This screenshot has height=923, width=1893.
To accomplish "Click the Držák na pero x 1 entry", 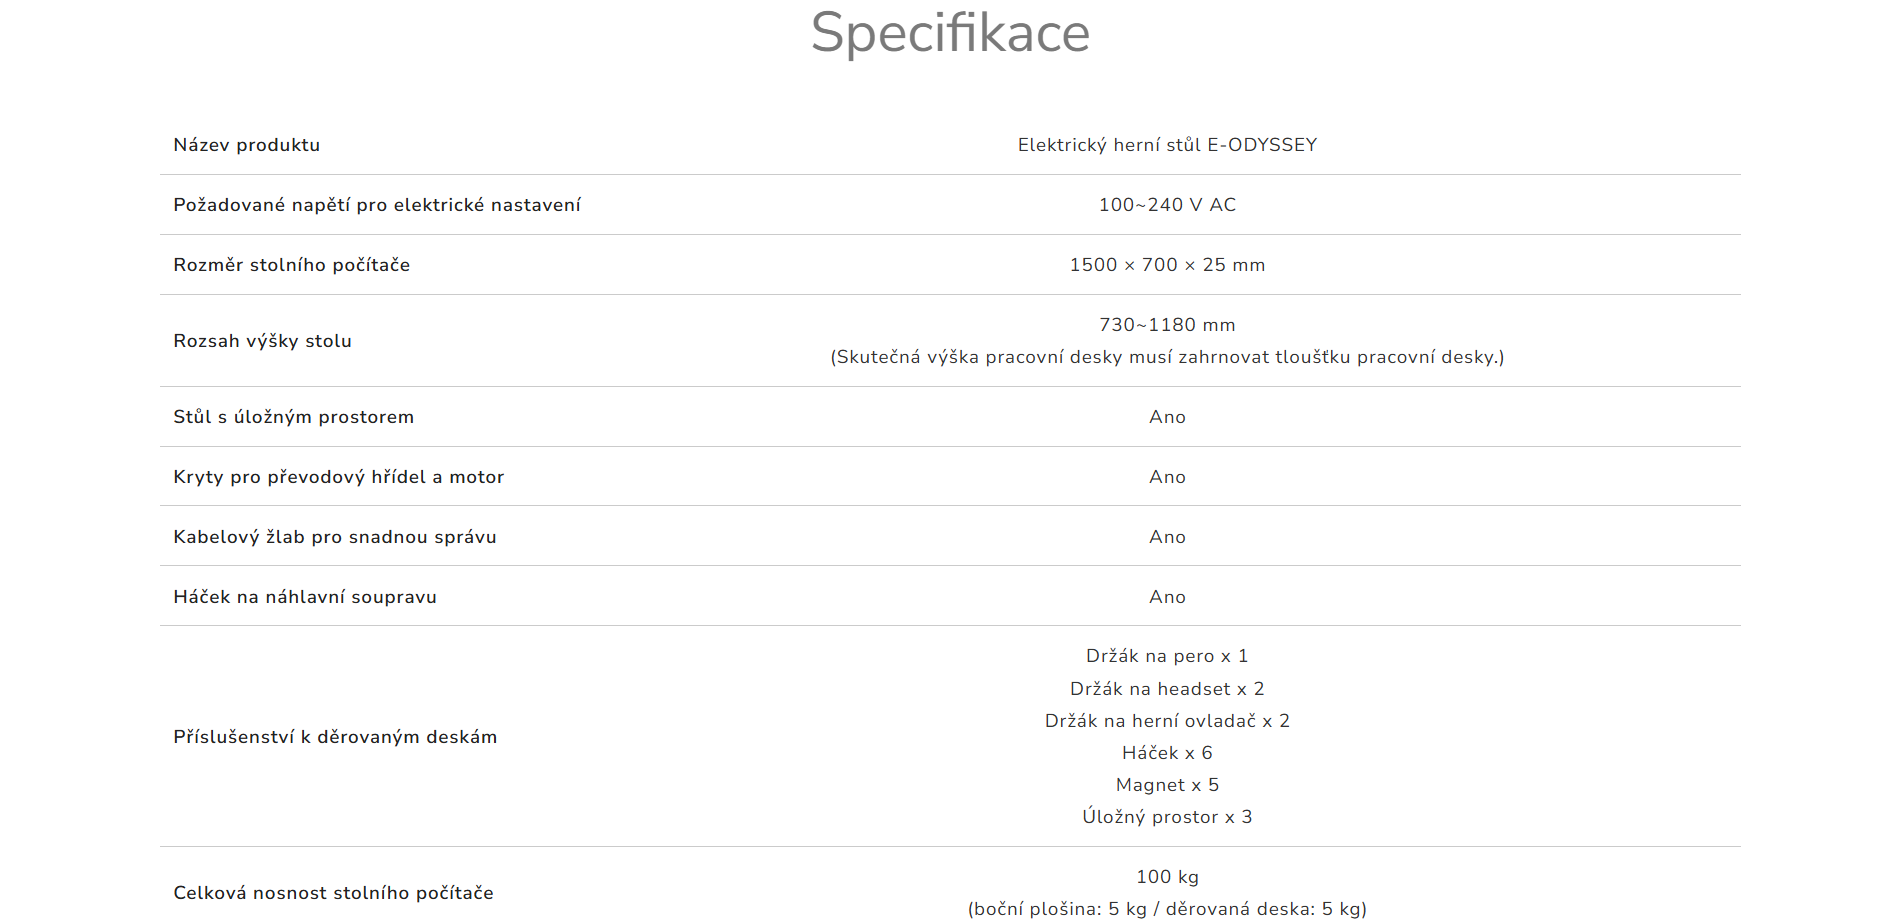I will (x=1167, y=656).
